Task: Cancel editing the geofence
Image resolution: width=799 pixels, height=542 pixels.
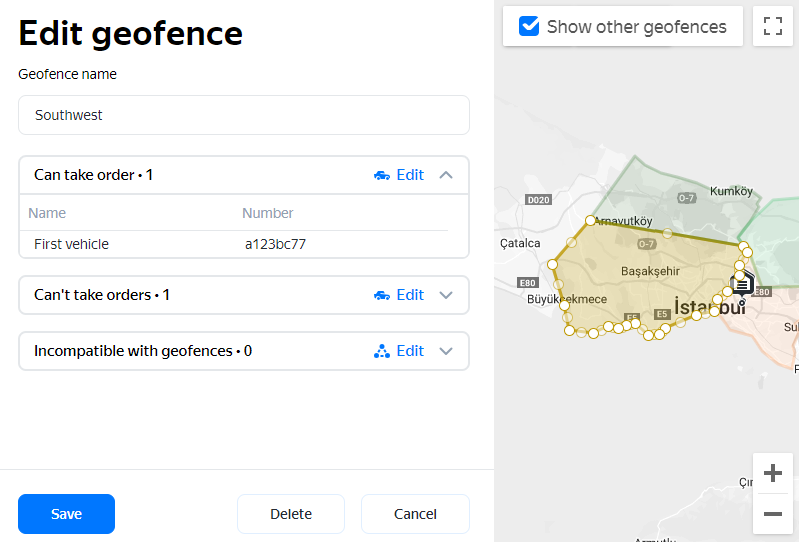Action: coord(415,514)
